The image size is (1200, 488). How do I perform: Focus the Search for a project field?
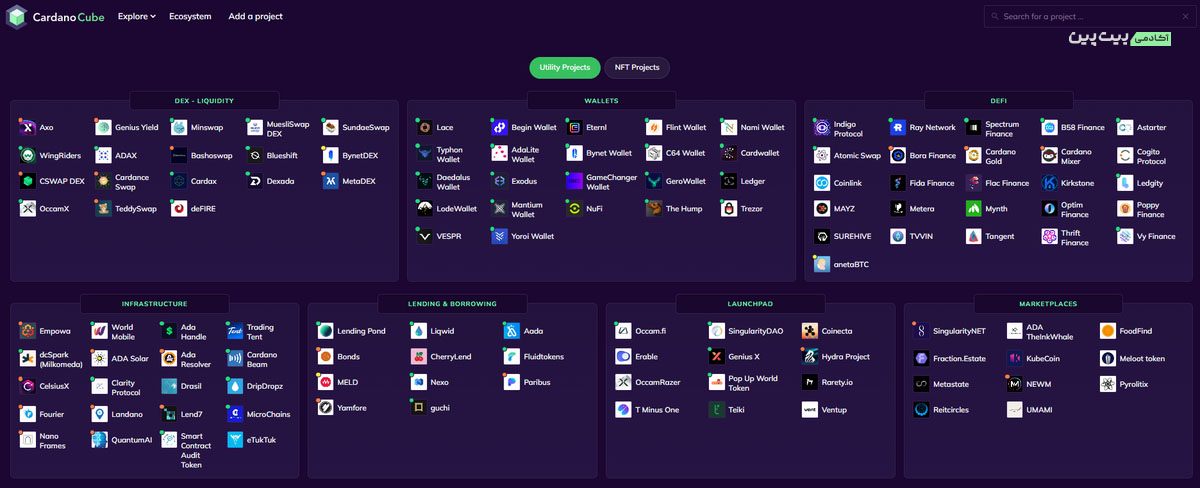click(x=1088, y=16)
